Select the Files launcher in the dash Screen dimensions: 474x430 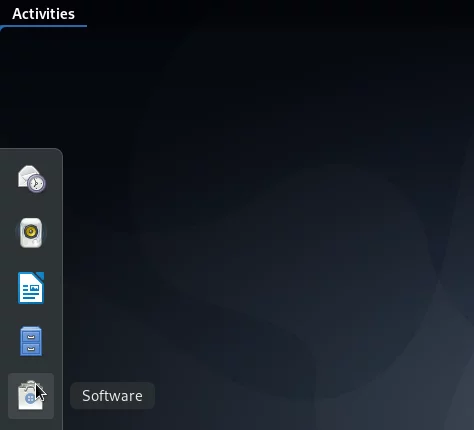tap(31, 341)
